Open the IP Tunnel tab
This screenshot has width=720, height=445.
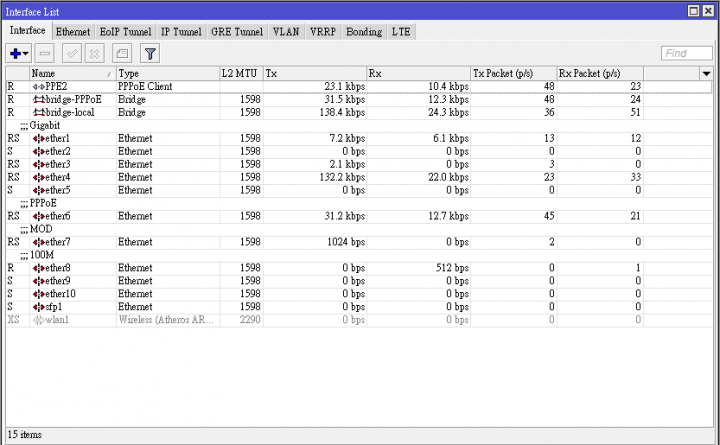pos(181,32)
